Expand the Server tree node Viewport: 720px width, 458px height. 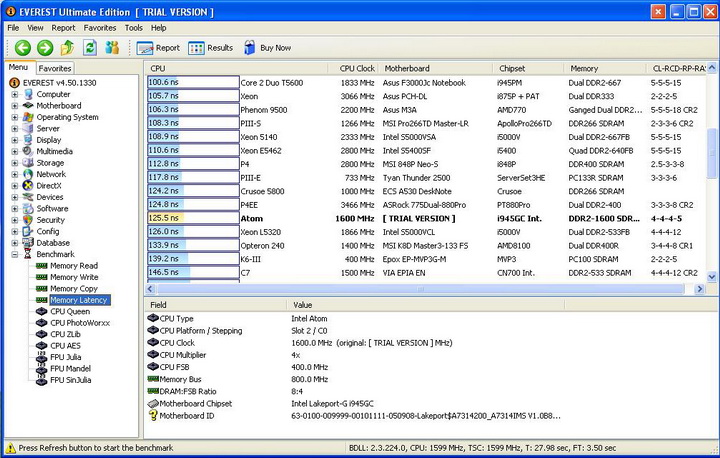pyautogui.click(x=15, y=129)
